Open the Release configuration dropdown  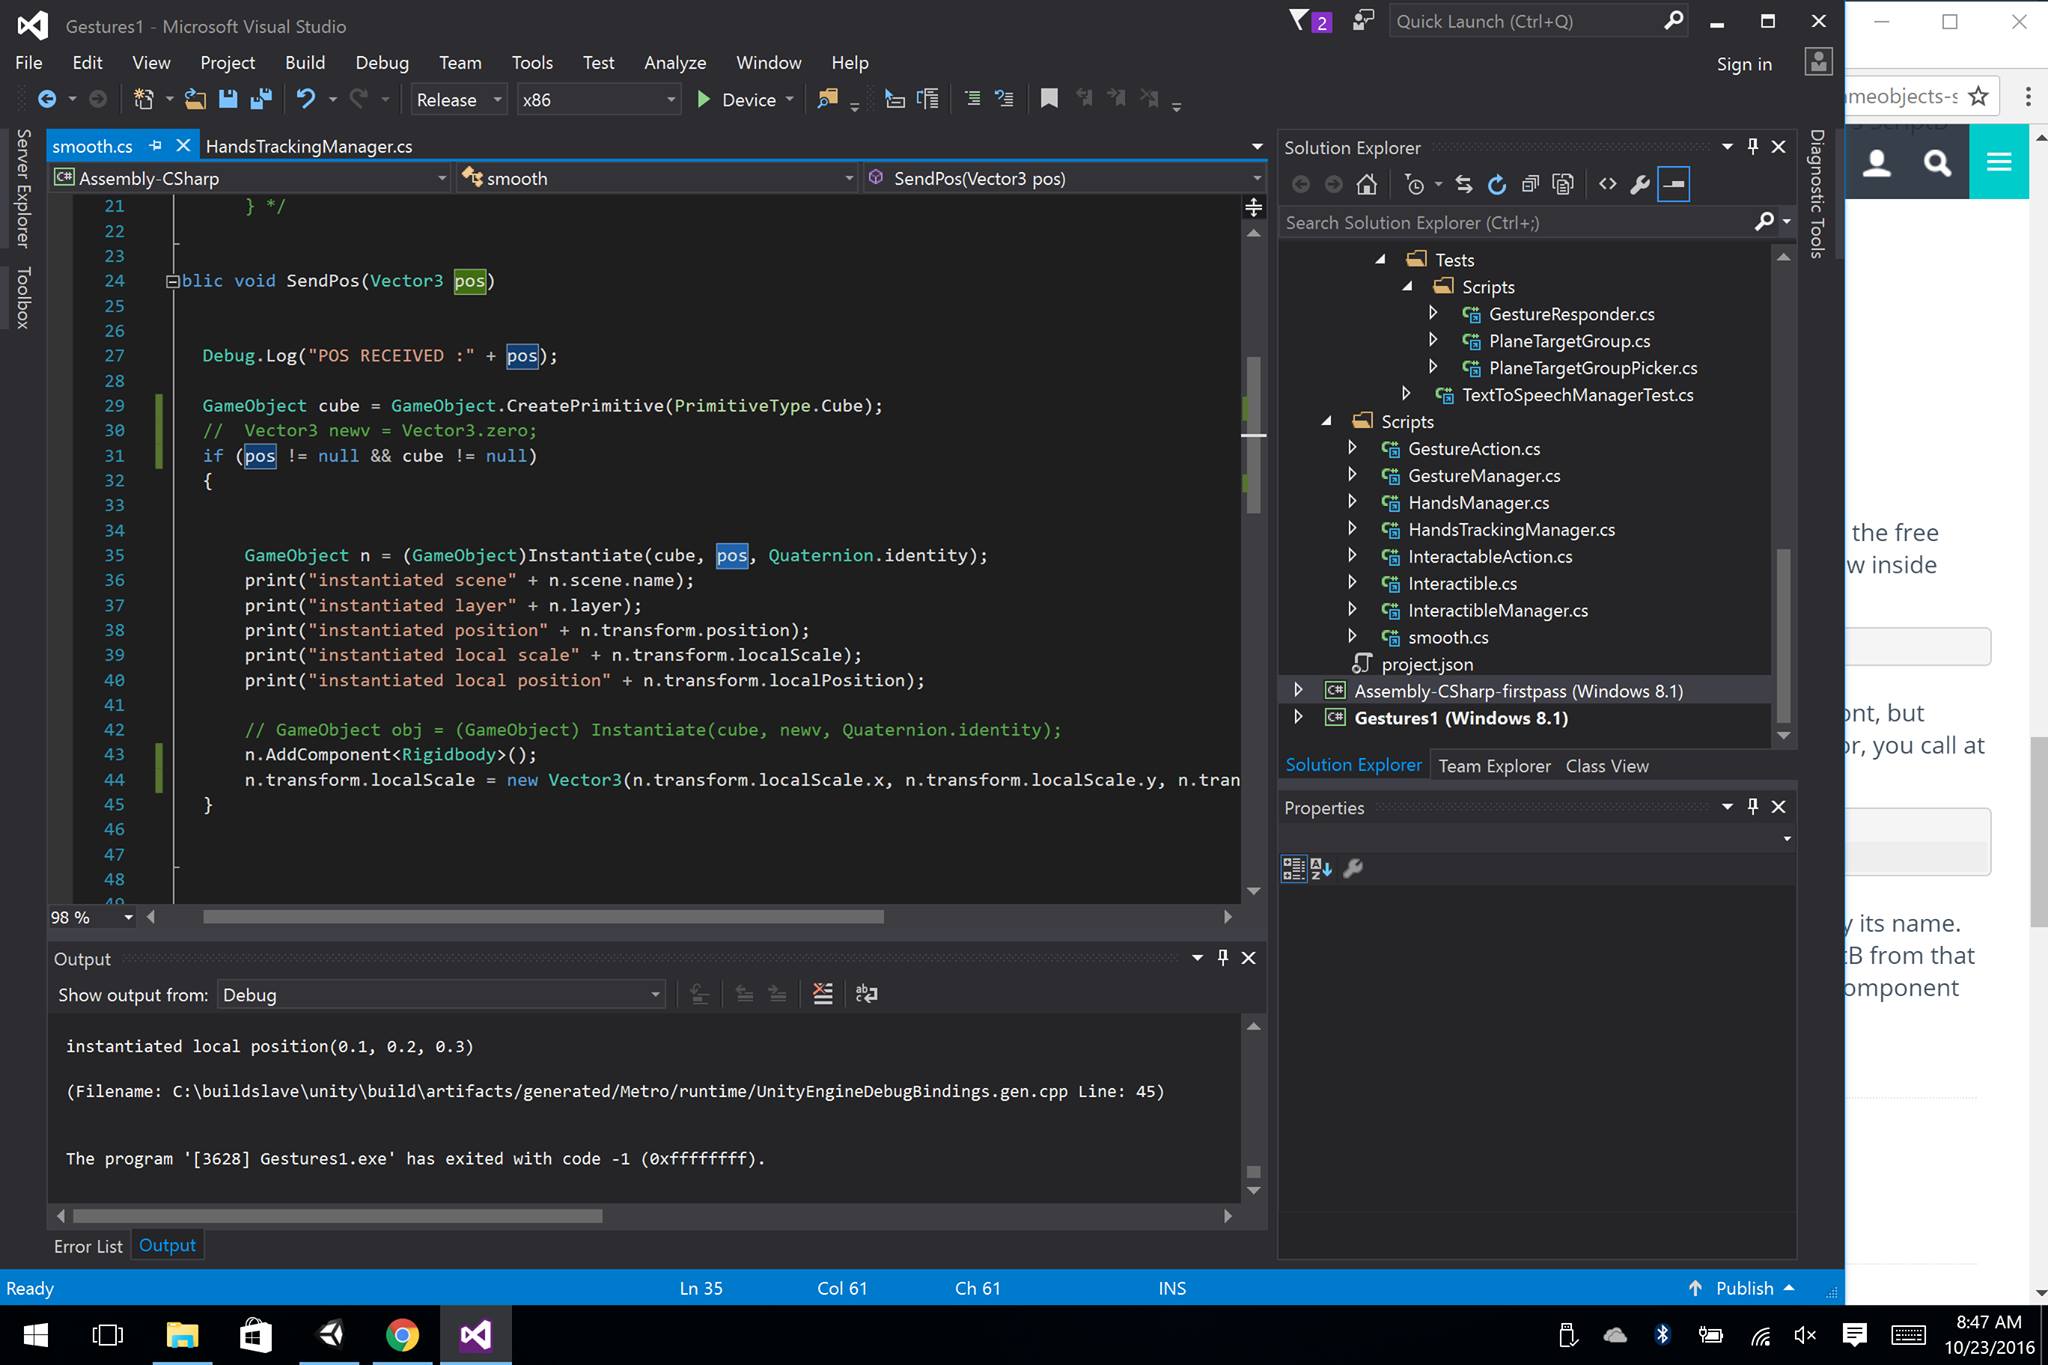tap(459, 100)
